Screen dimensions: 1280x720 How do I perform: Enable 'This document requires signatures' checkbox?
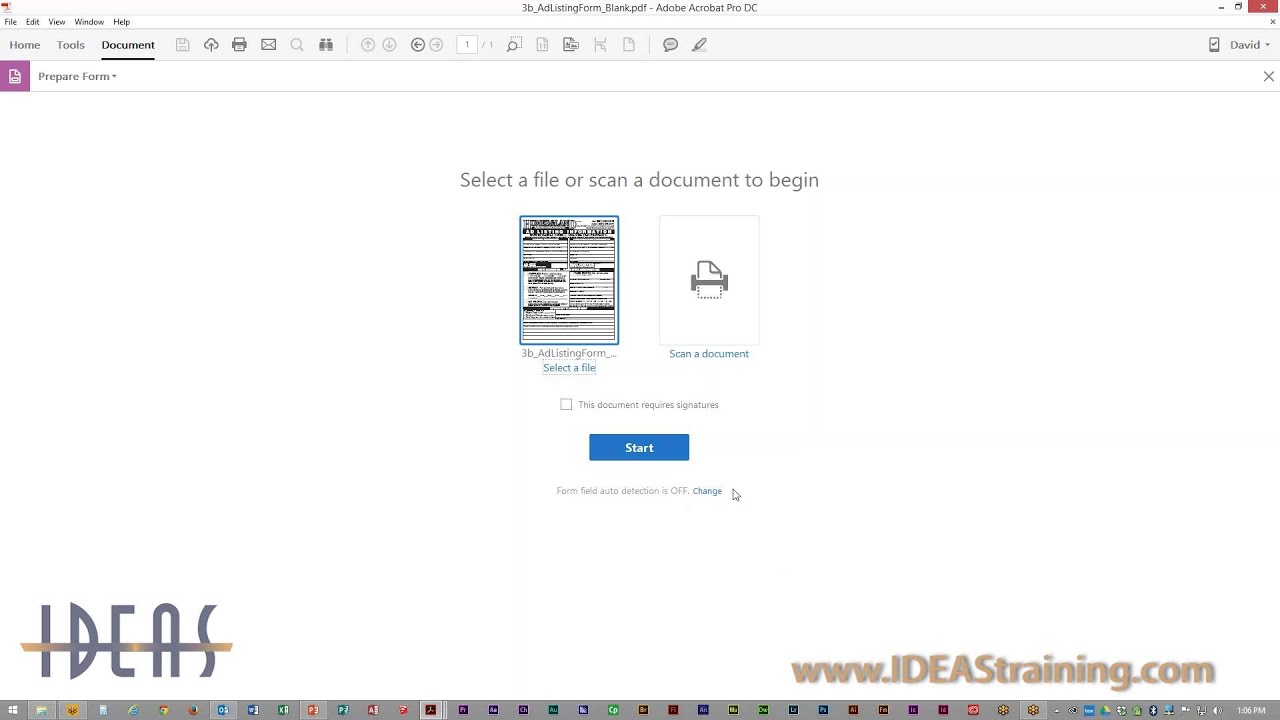(x=566, y=404)
